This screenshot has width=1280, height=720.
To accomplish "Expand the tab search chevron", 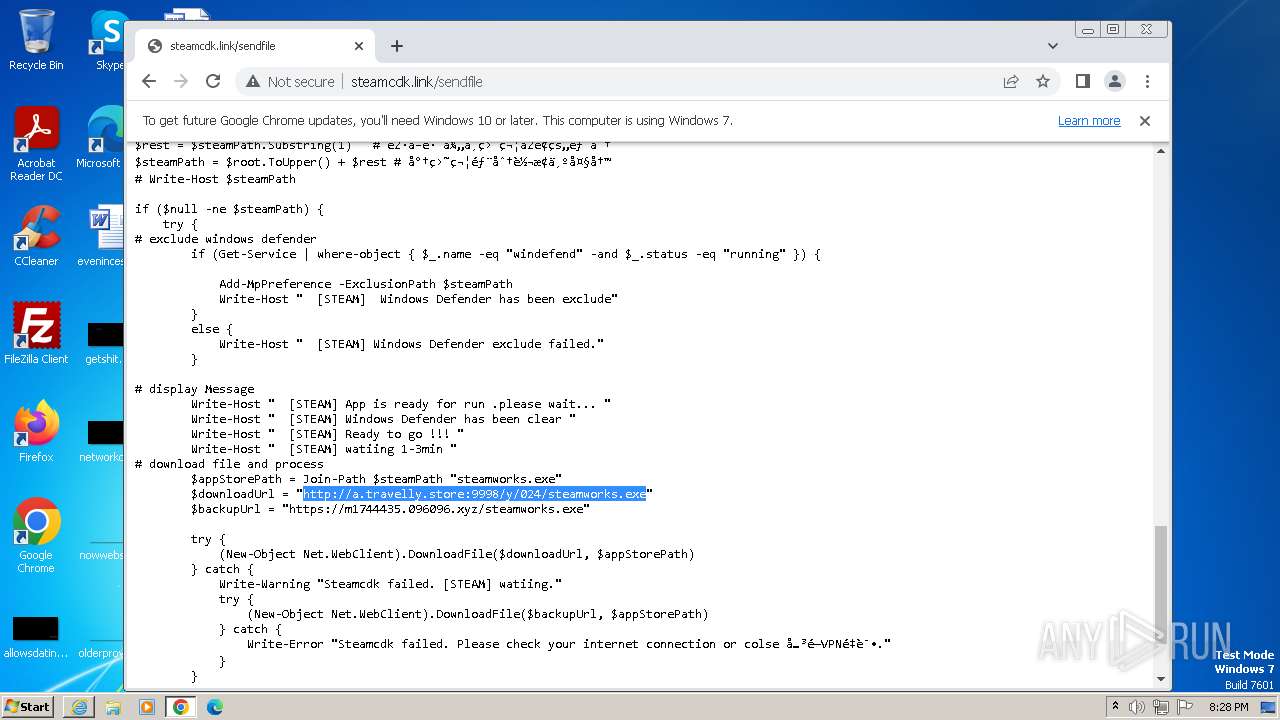I will pos(1052,46).
